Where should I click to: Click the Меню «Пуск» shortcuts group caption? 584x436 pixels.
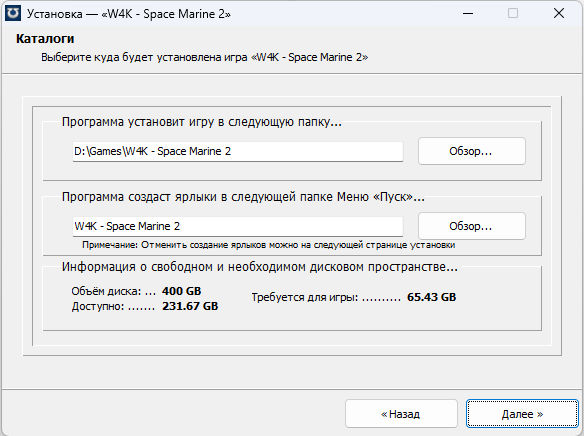point(243,197)
